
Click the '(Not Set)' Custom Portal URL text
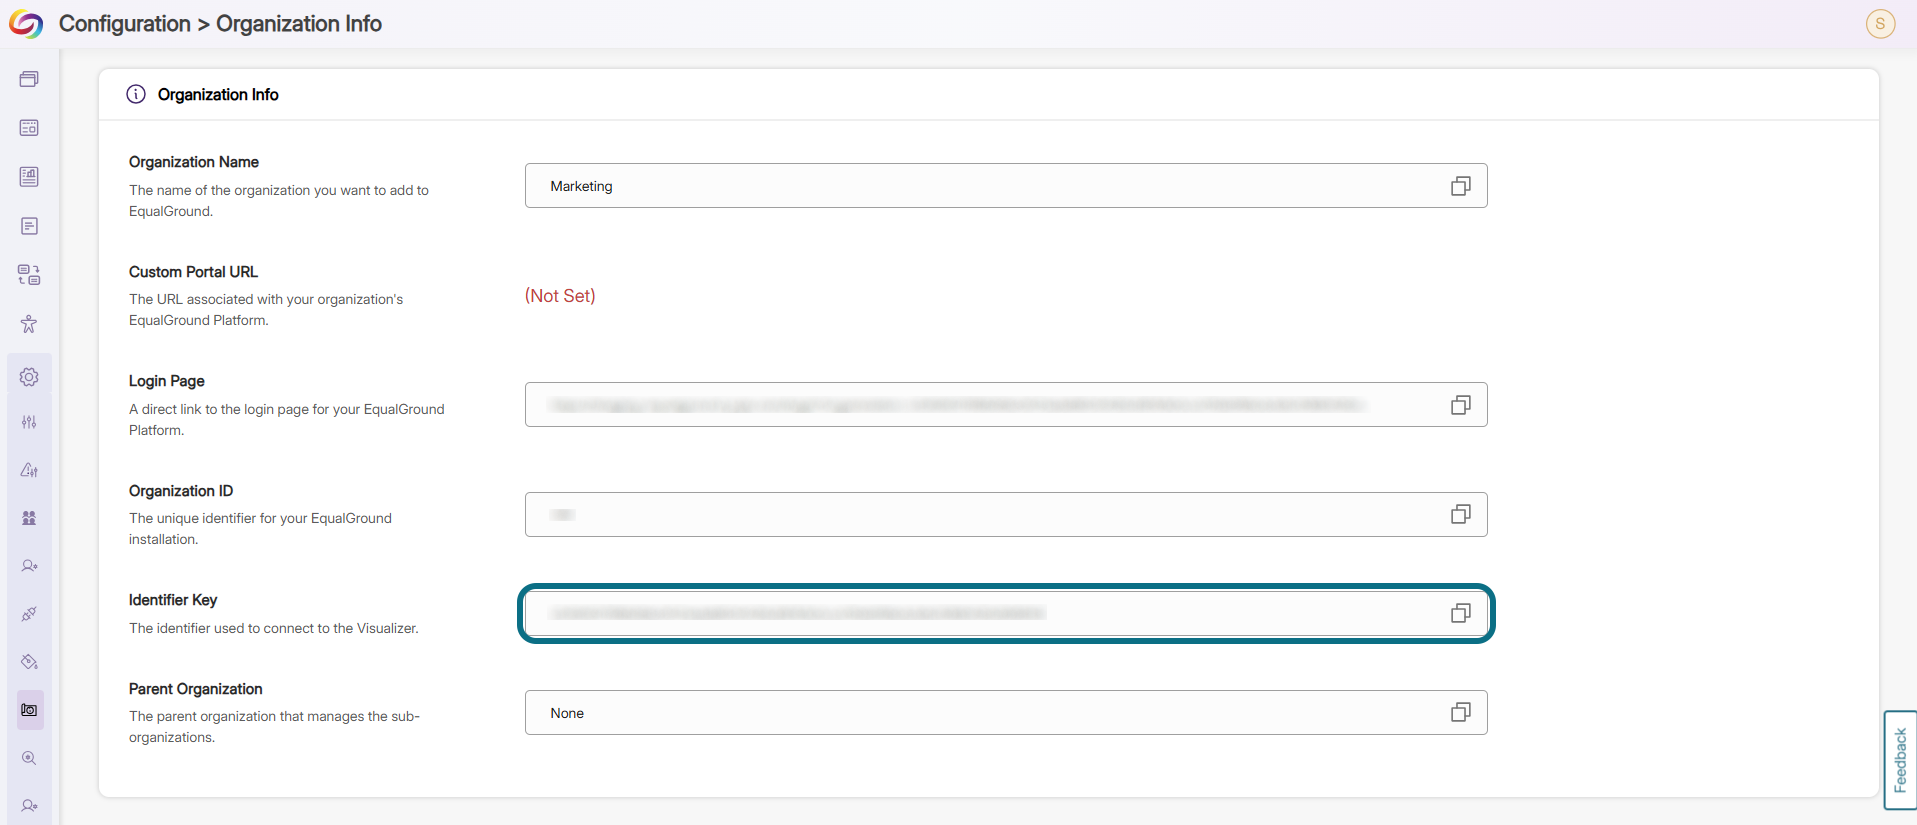(560, 296)
